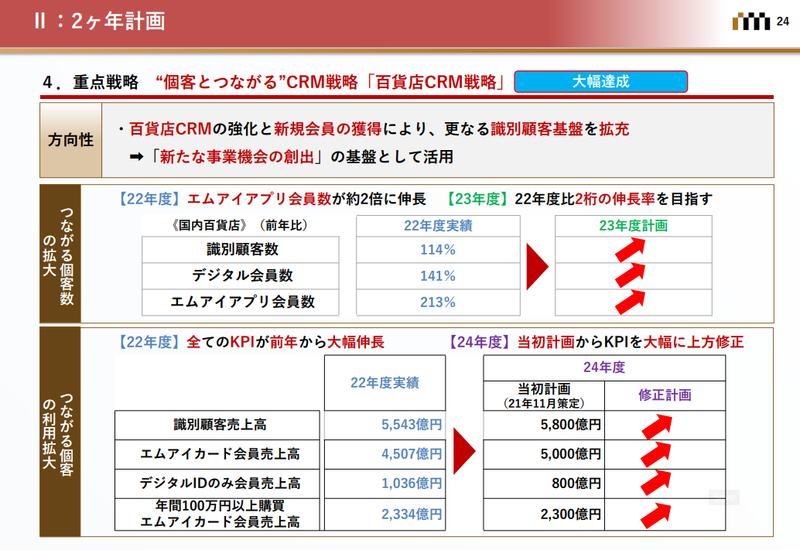This screenshot has width=800, height=550.
Task: Click the red arrow in the 800億円 row
Action: (657, 483)
